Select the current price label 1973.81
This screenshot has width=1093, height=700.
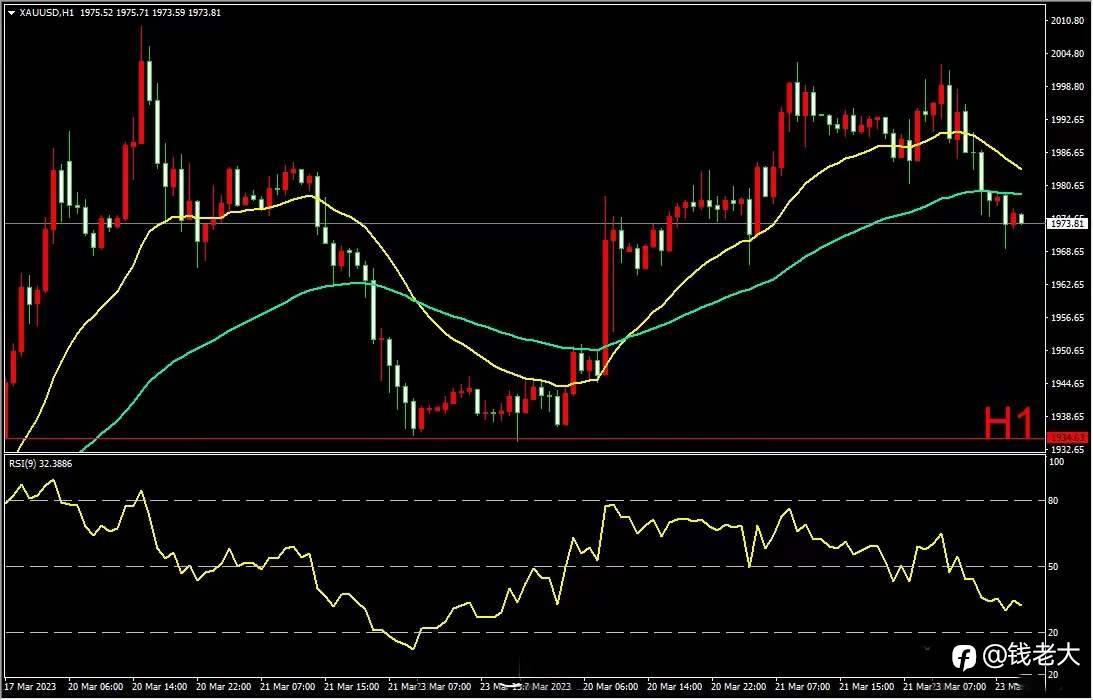coord(1067,224)
